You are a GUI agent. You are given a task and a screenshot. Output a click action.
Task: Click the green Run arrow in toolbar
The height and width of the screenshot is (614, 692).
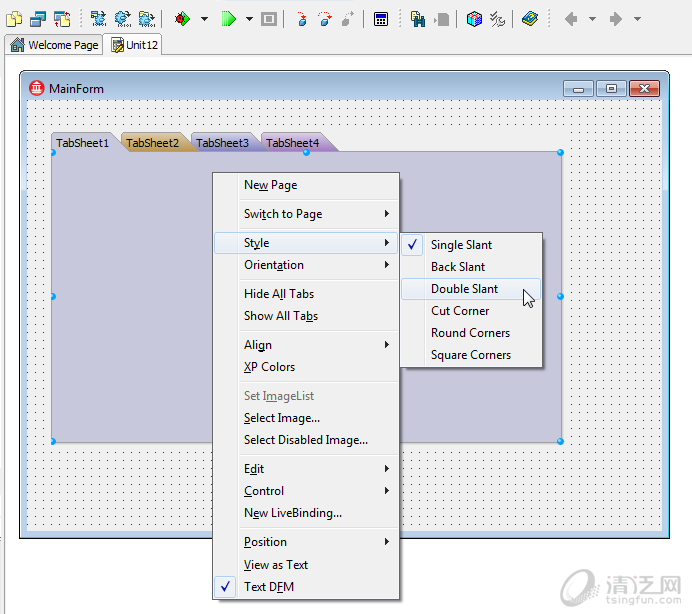point(229,19)
